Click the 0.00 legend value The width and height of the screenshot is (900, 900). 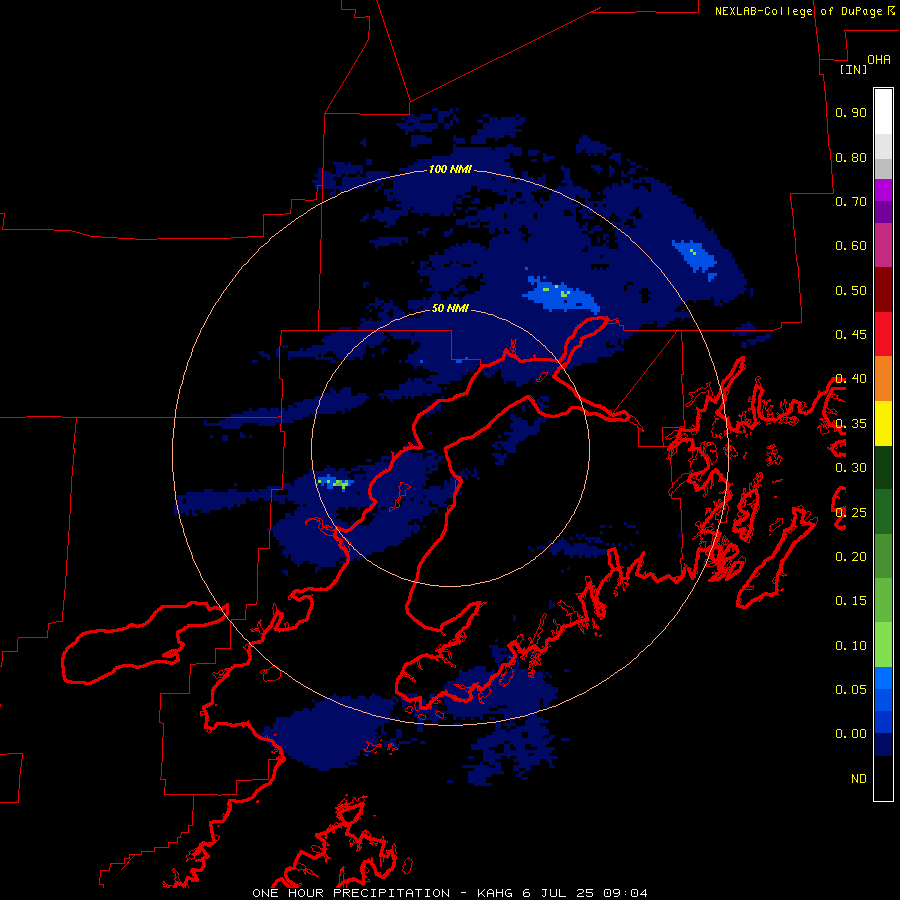point(851,734)
